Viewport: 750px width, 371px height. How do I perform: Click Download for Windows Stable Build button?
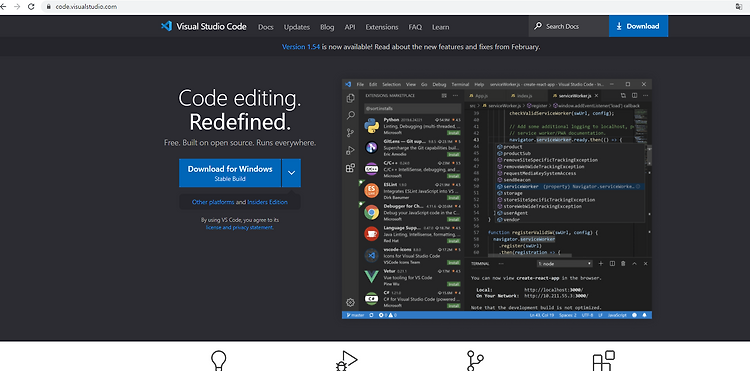tap(230, 173)
